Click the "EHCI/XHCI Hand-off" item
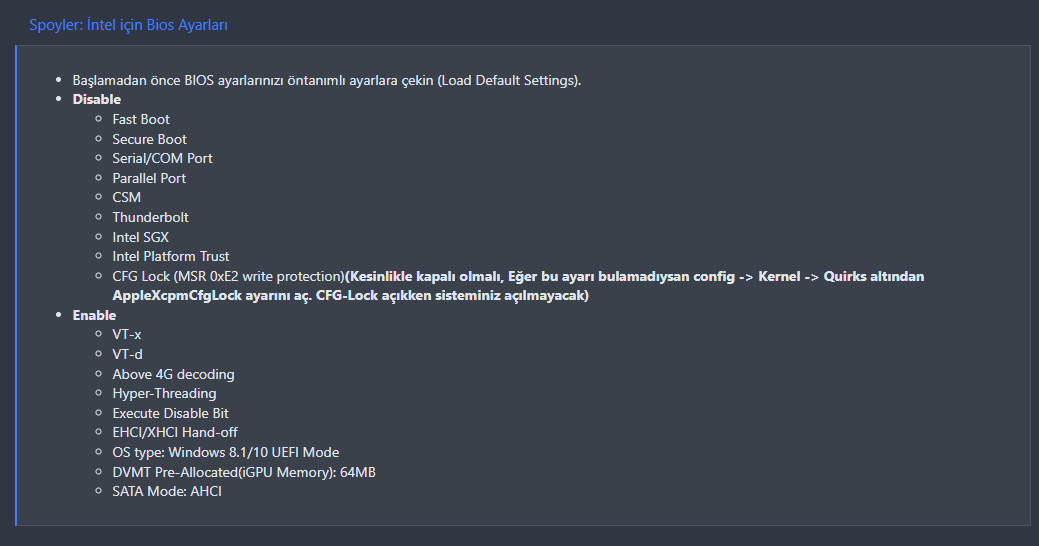Image resolution: width=1039 pixels, height=546 pixels. point(175,432)
